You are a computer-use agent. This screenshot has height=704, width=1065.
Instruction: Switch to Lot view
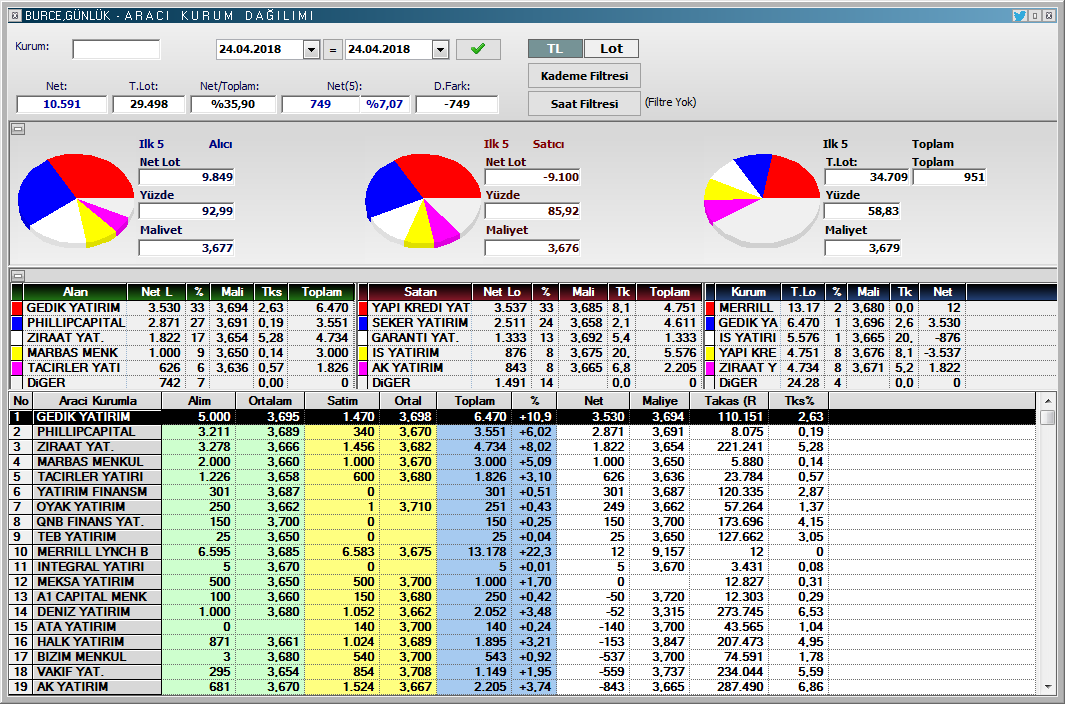coord(611,48)
